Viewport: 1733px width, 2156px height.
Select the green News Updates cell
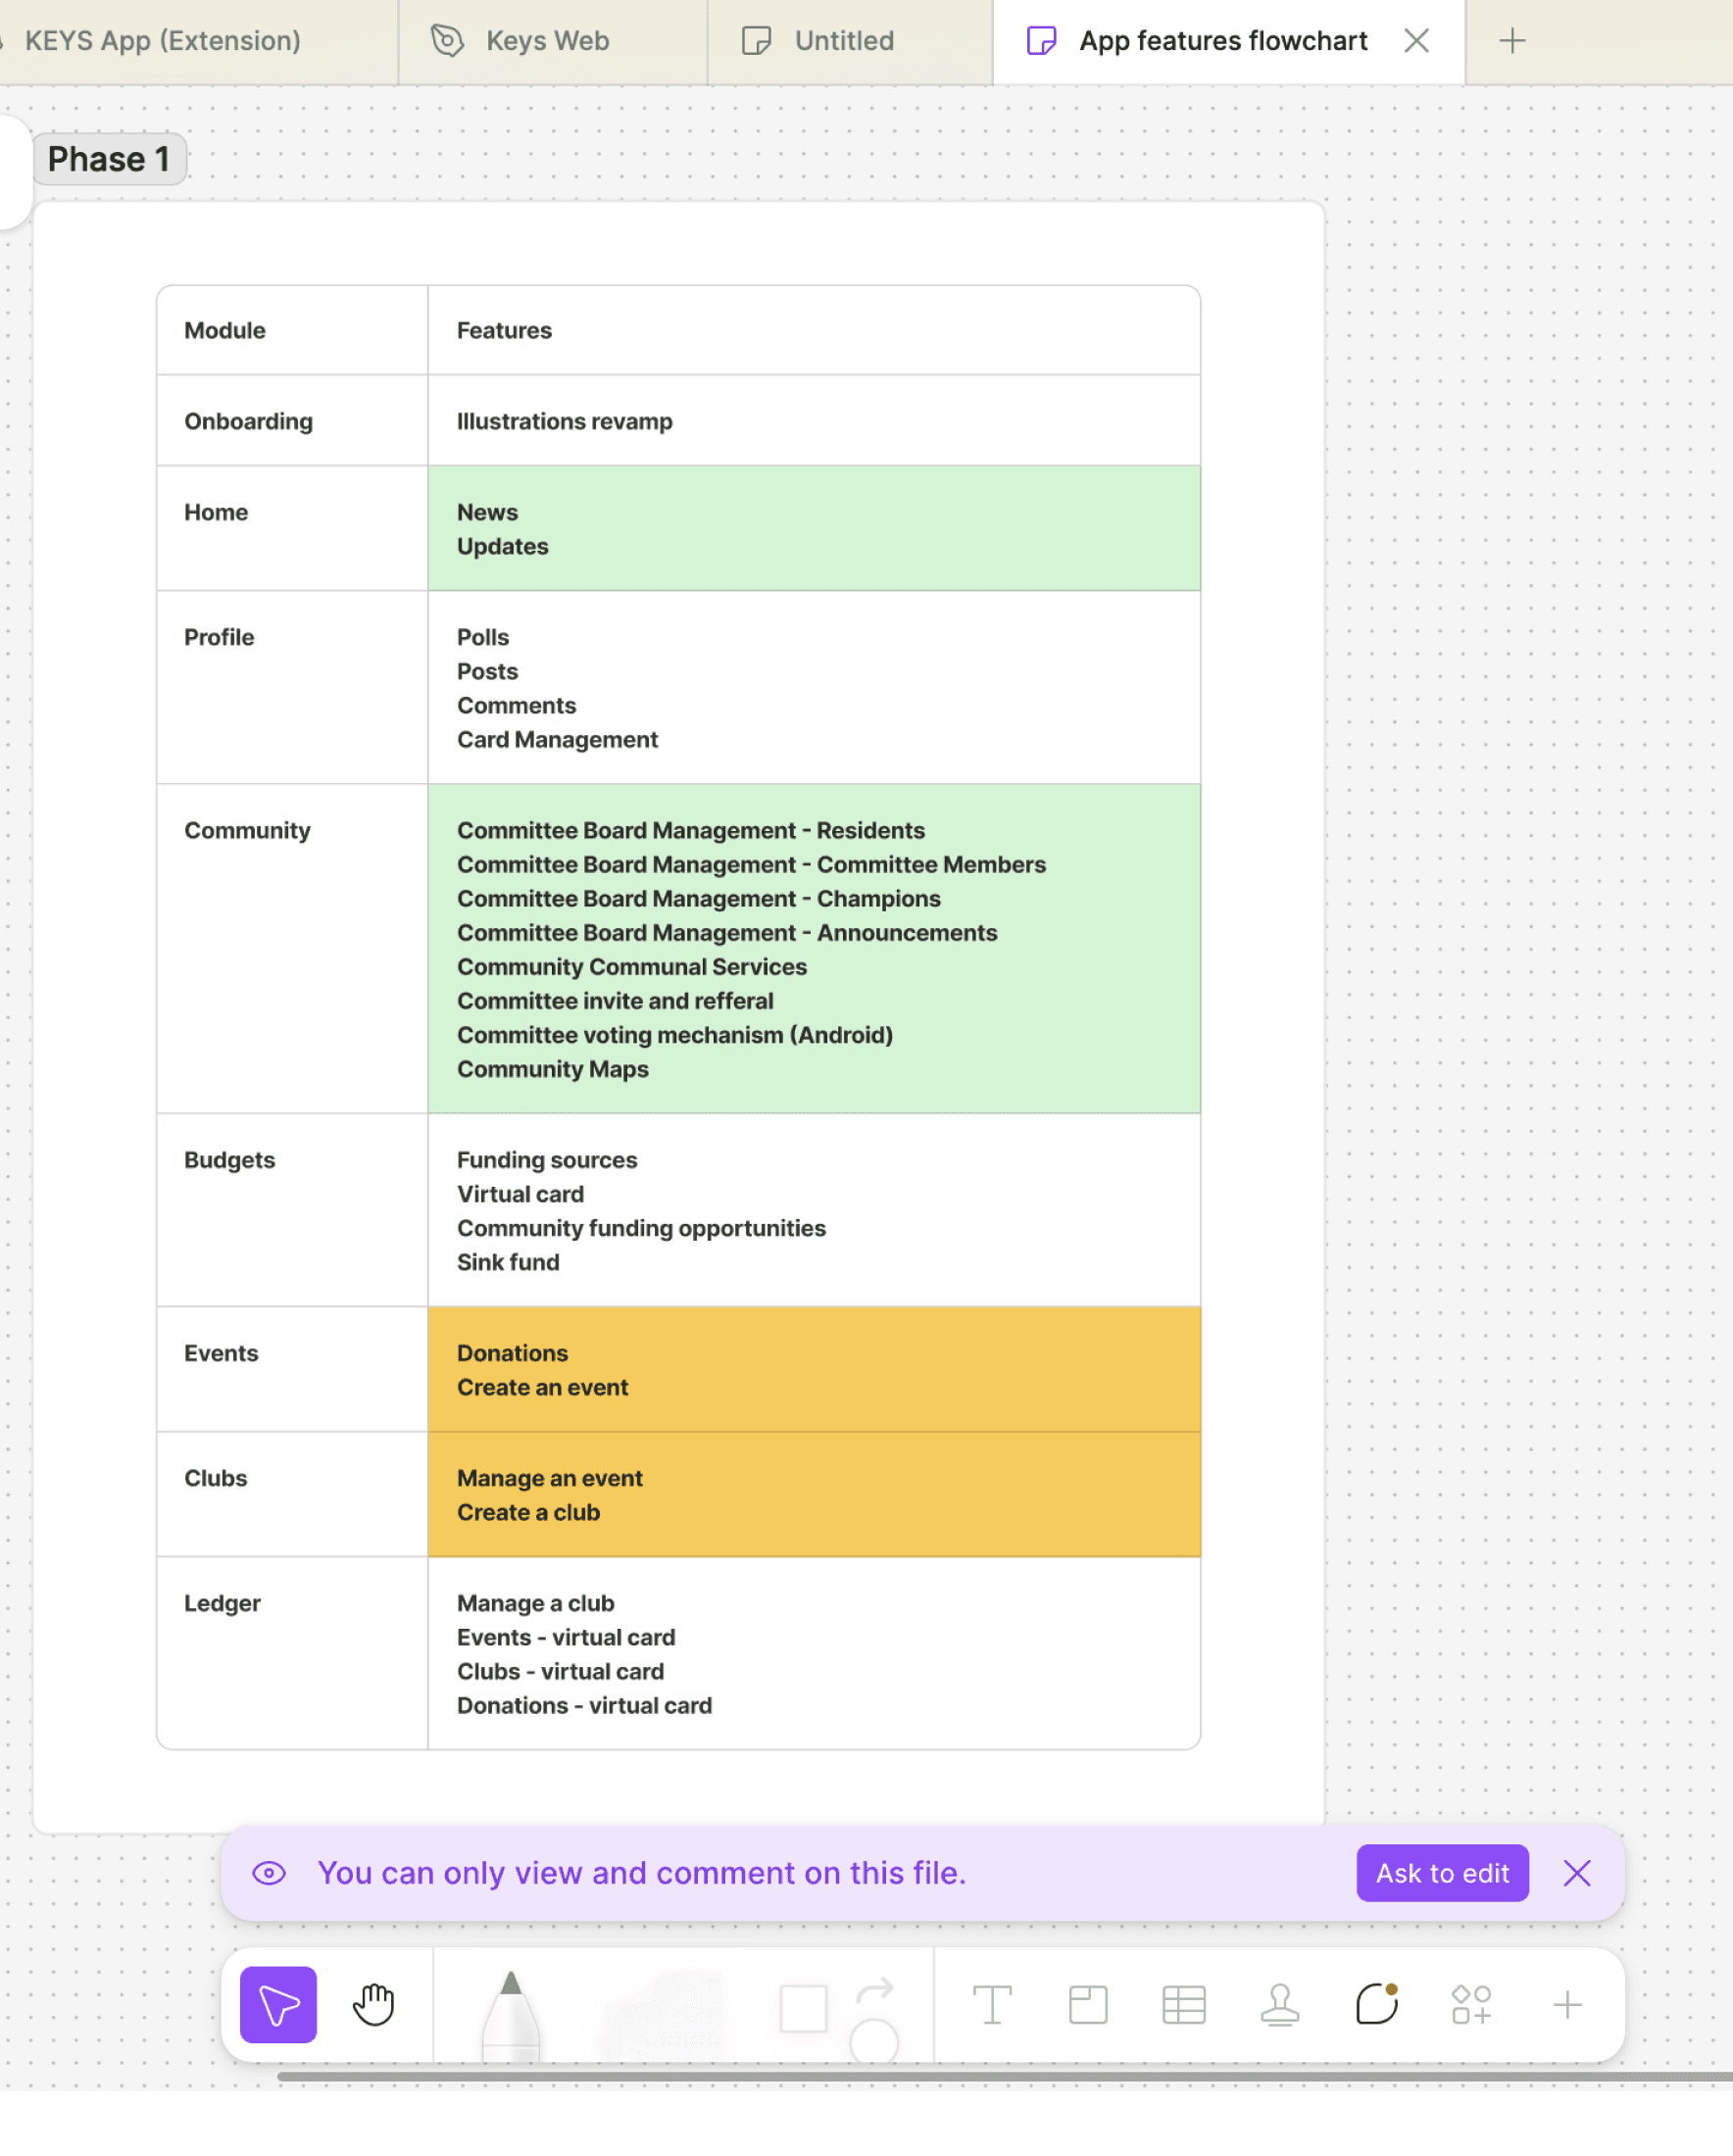pos(814,529)
